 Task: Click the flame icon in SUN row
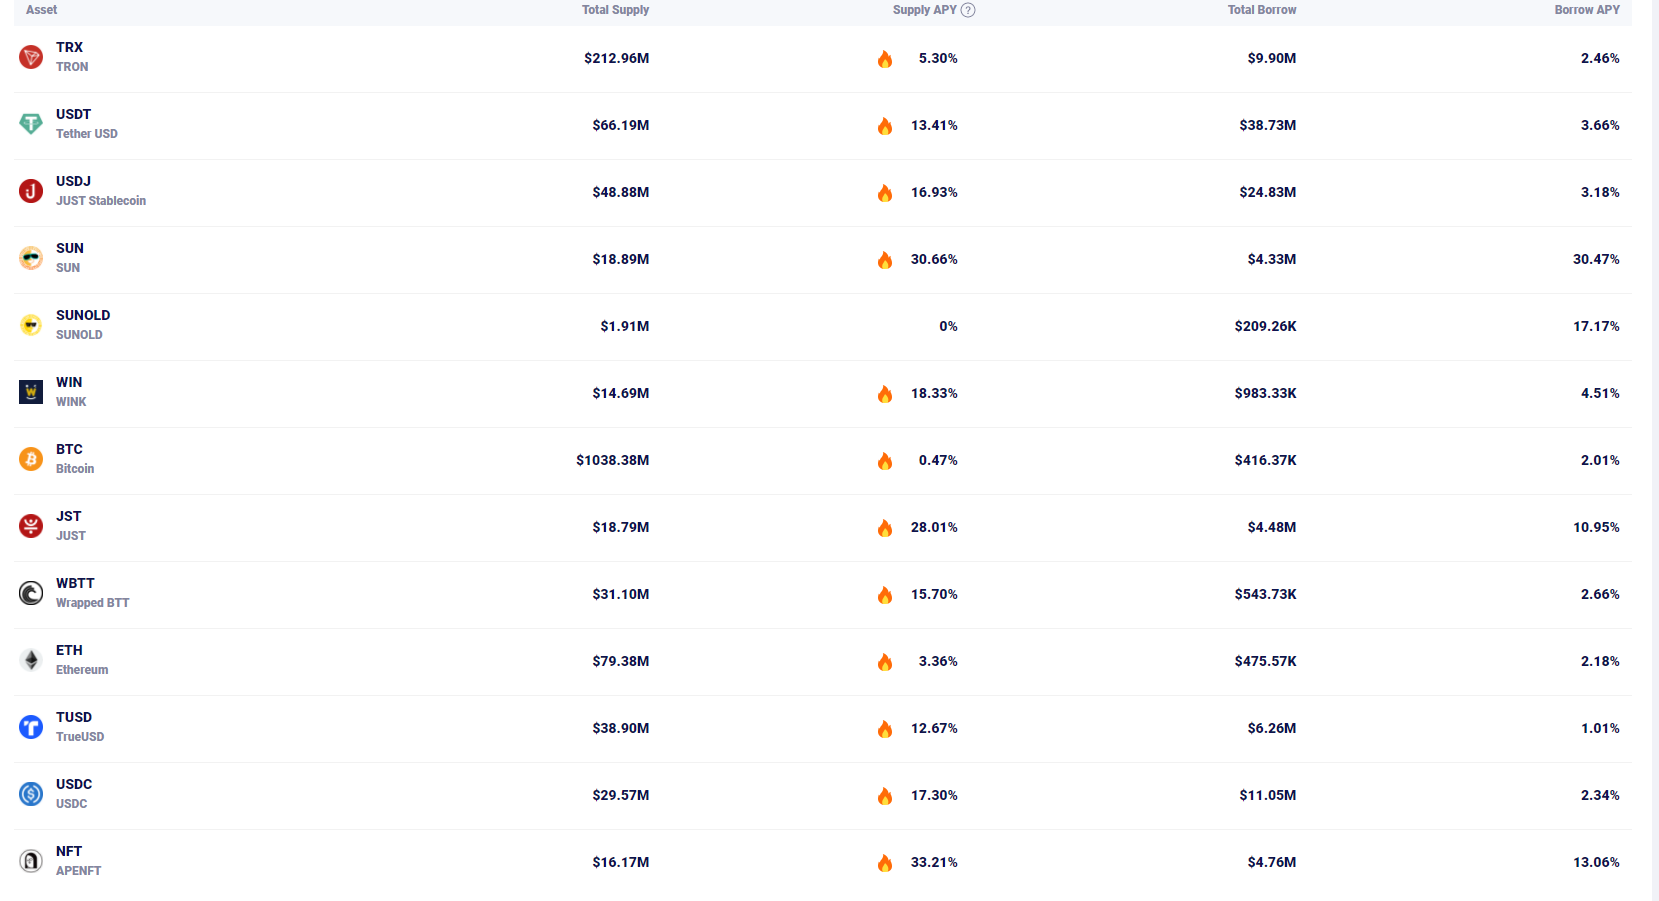click(x=885, y=260)
